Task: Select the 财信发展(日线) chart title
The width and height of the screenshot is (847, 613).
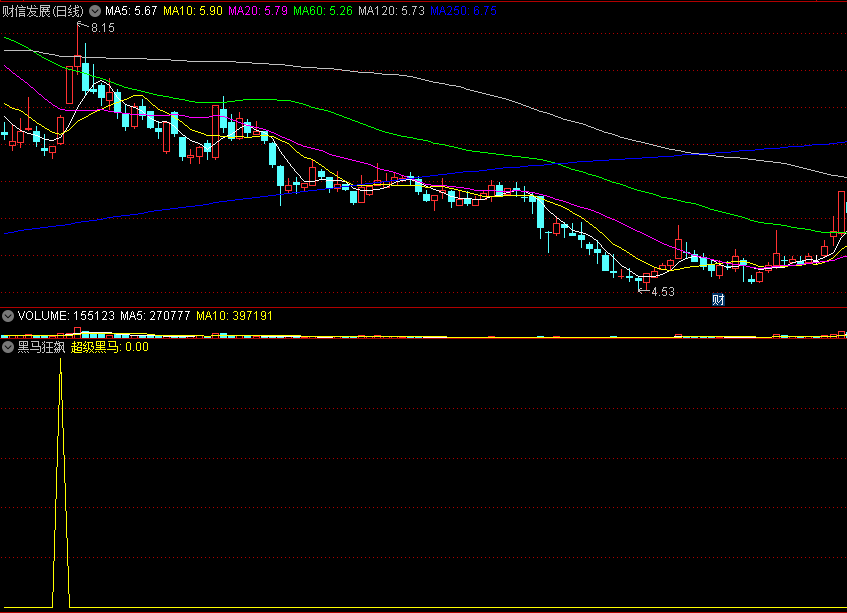Action: tap(43, 11)
